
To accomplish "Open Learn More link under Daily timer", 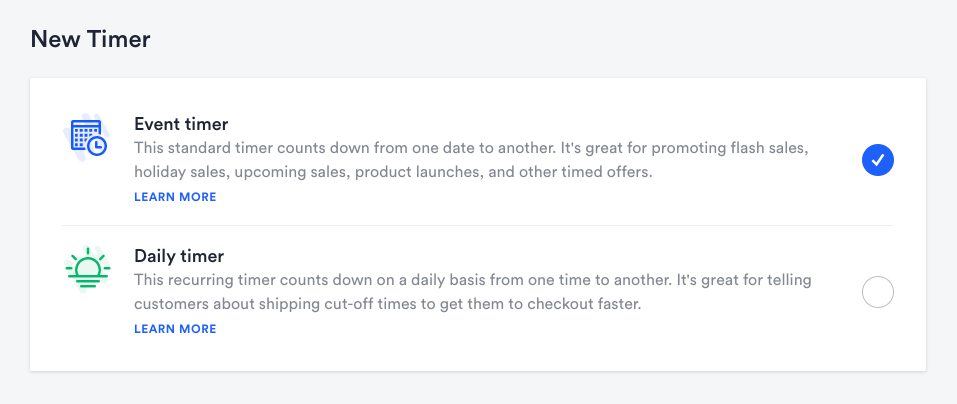I will click(175, 329).
